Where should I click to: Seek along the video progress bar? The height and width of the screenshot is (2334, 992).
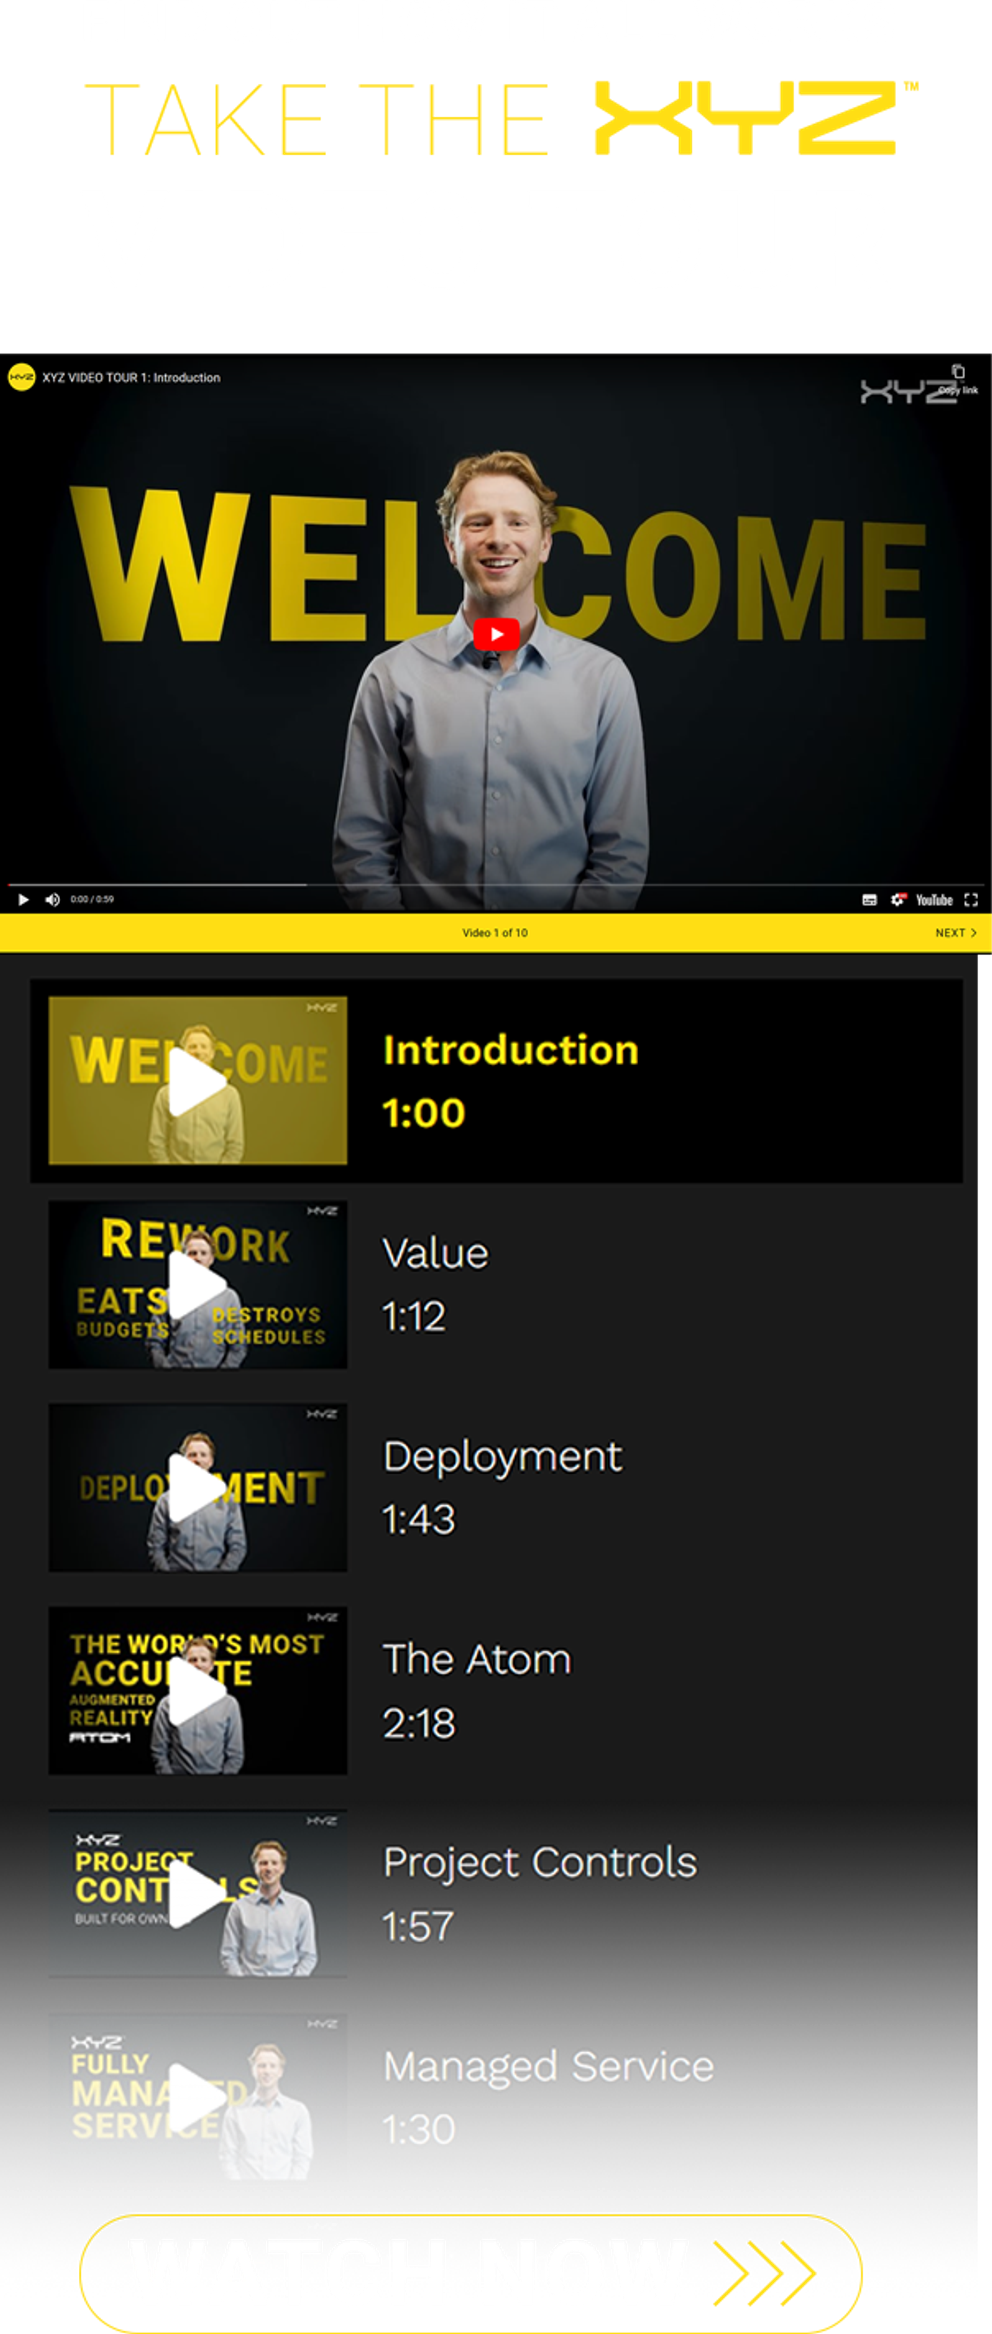coord(496,885)
